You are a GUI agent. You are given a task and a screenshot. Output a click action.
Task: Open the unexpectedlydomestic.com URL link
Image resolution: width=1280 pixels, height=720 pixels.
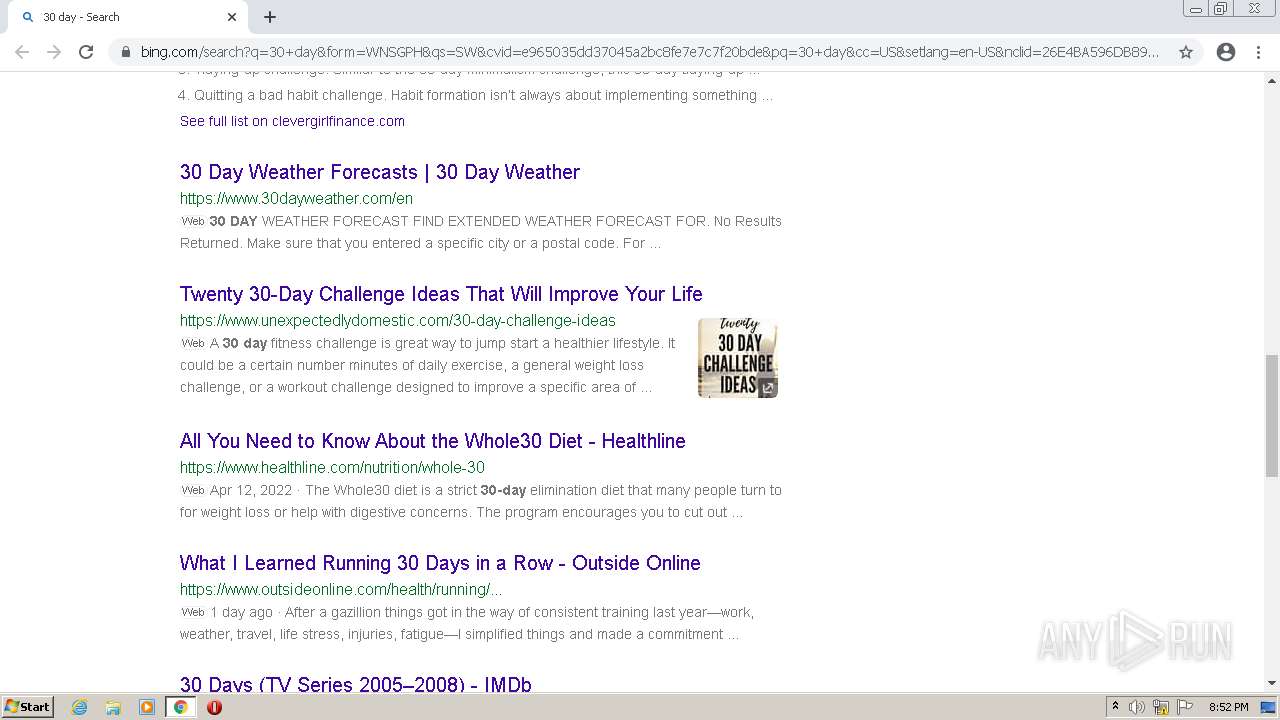398,320
